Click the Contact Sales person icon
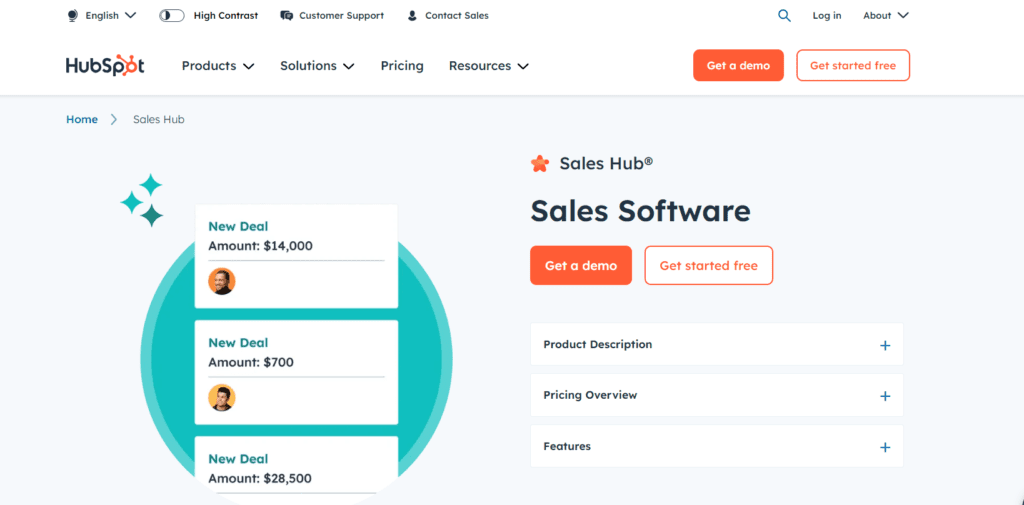This screenshot has height=505, width=1024. [413, 16]
